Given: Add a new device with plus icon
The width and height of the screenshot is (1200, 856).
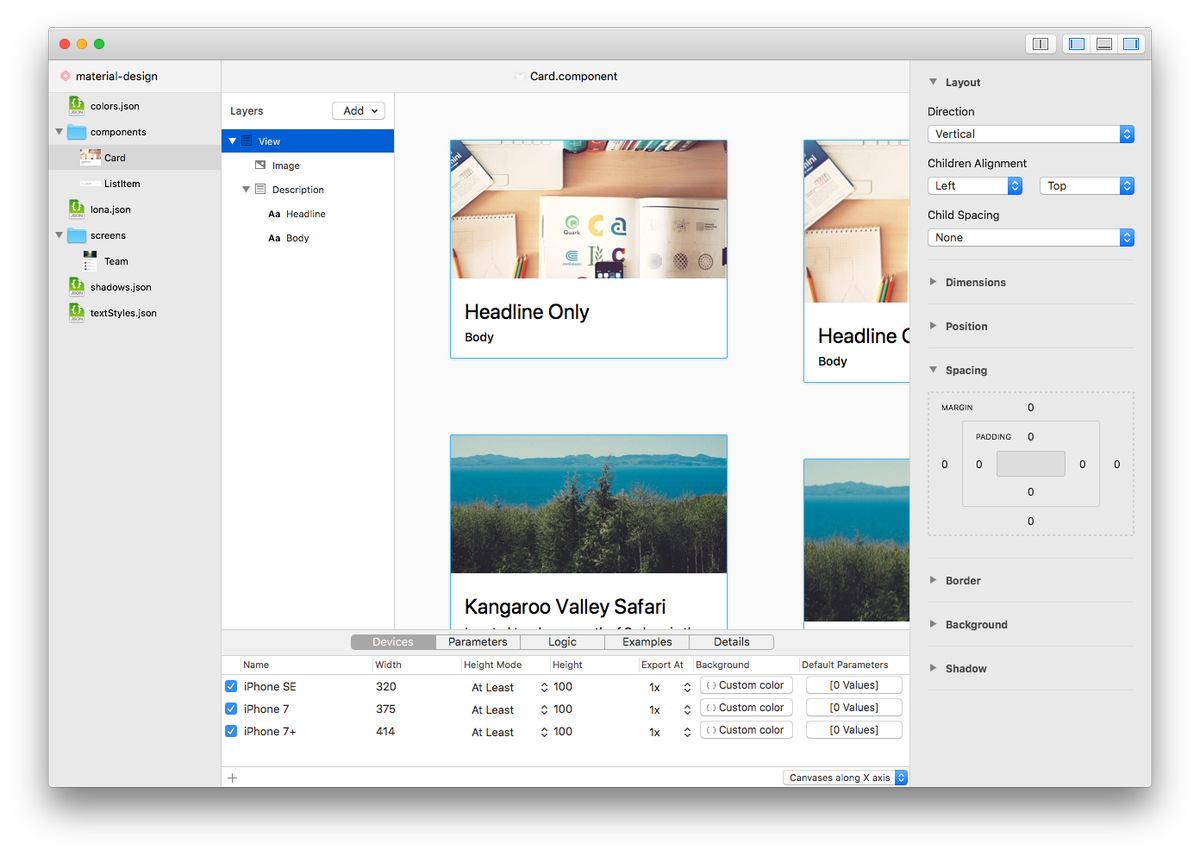Looking at the screenshot, I should pyautogui.click(x=232, y=777).
